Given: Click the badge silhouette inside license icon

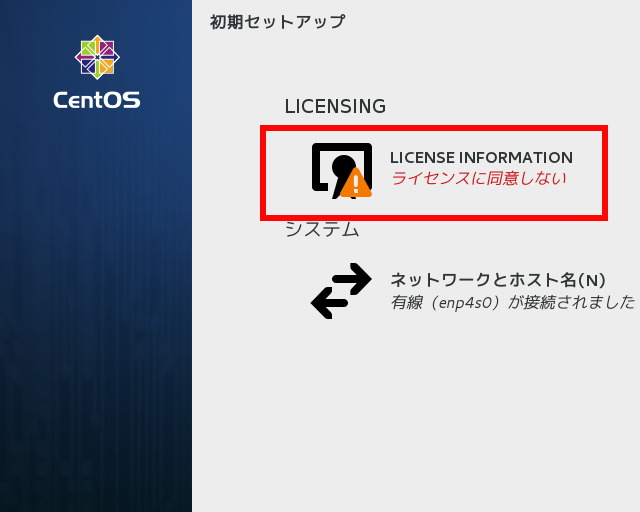Looking at the screenshot, I should [x=342, y=165].
